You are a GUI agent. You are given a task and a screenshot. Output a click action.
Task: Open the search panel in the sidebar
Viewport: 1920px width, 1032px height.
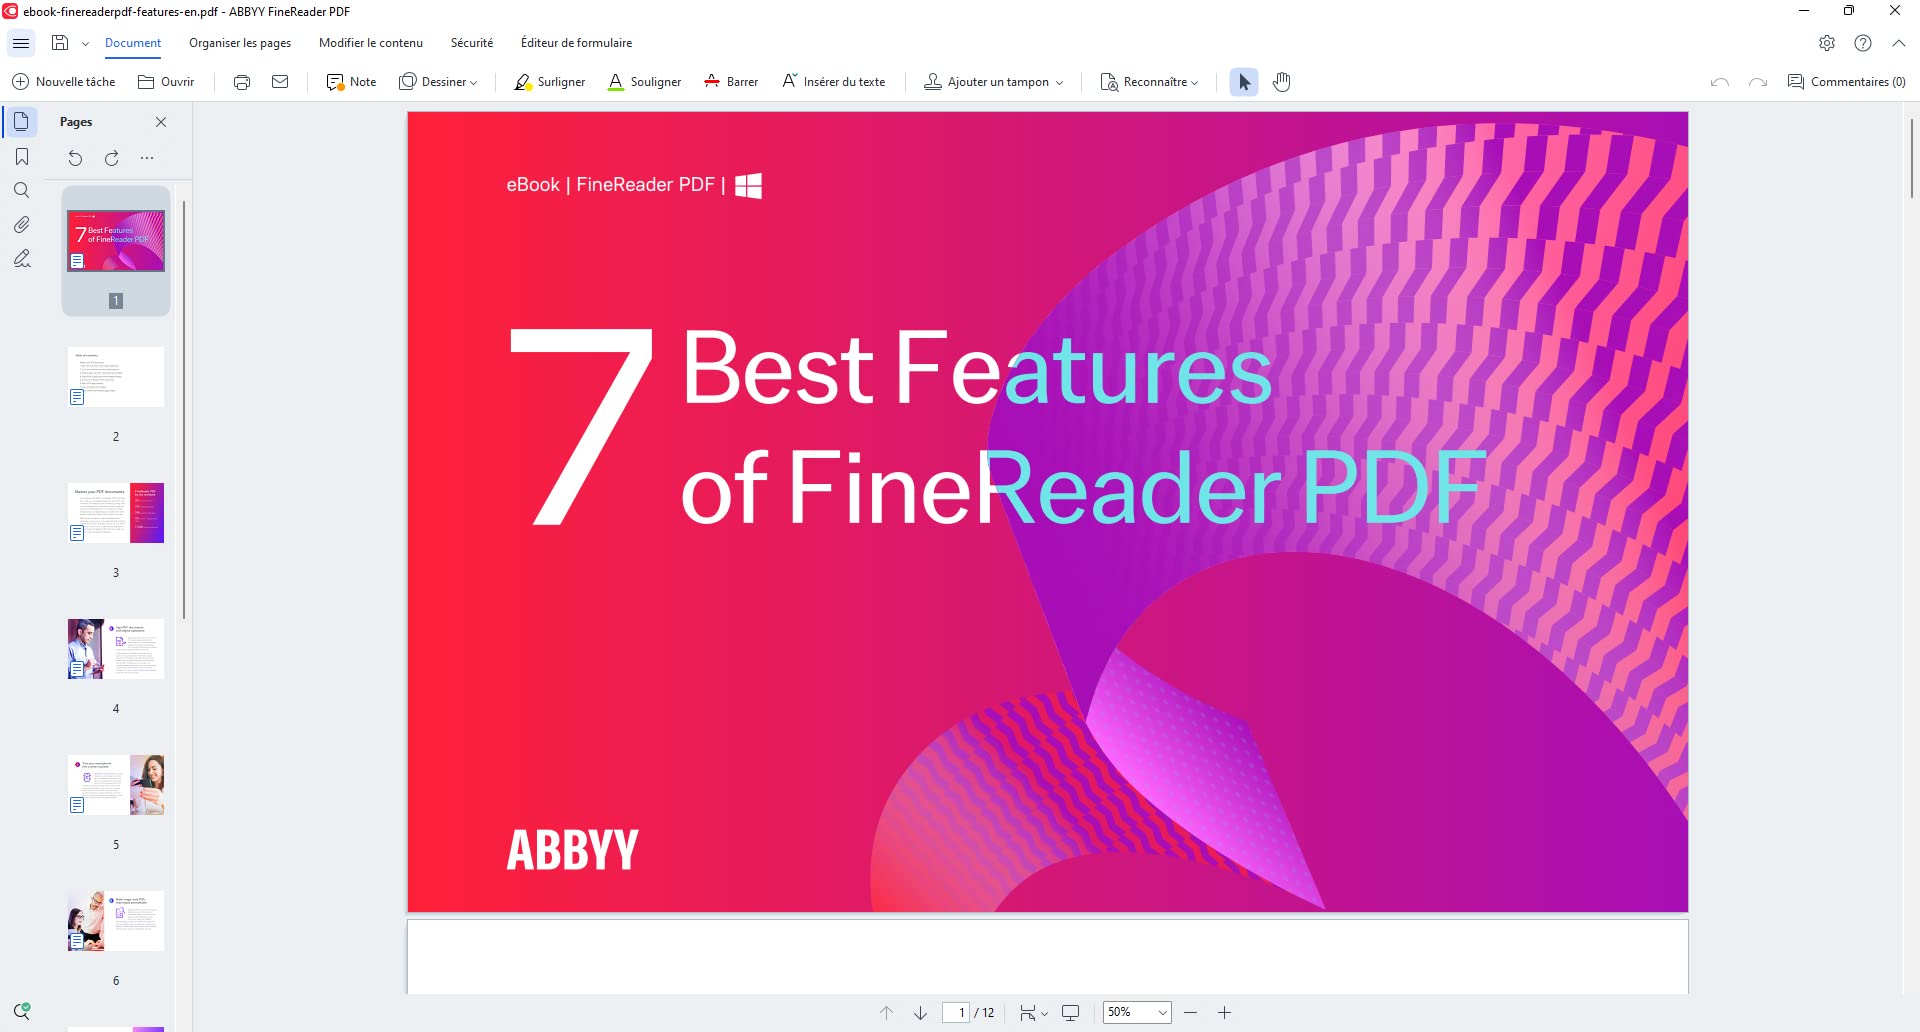pyautogui.click(x=22, y=190)
